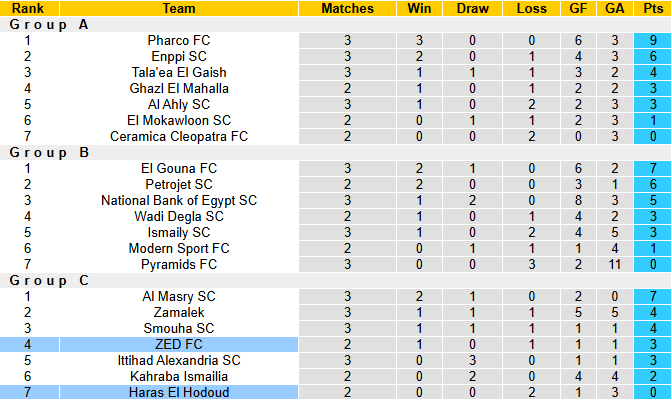Image resolution: width=671 pixels, height=399 pixels.
Task: Select Al Ahly SC team name
Action: pyautogui.click(x=179, y=104)
